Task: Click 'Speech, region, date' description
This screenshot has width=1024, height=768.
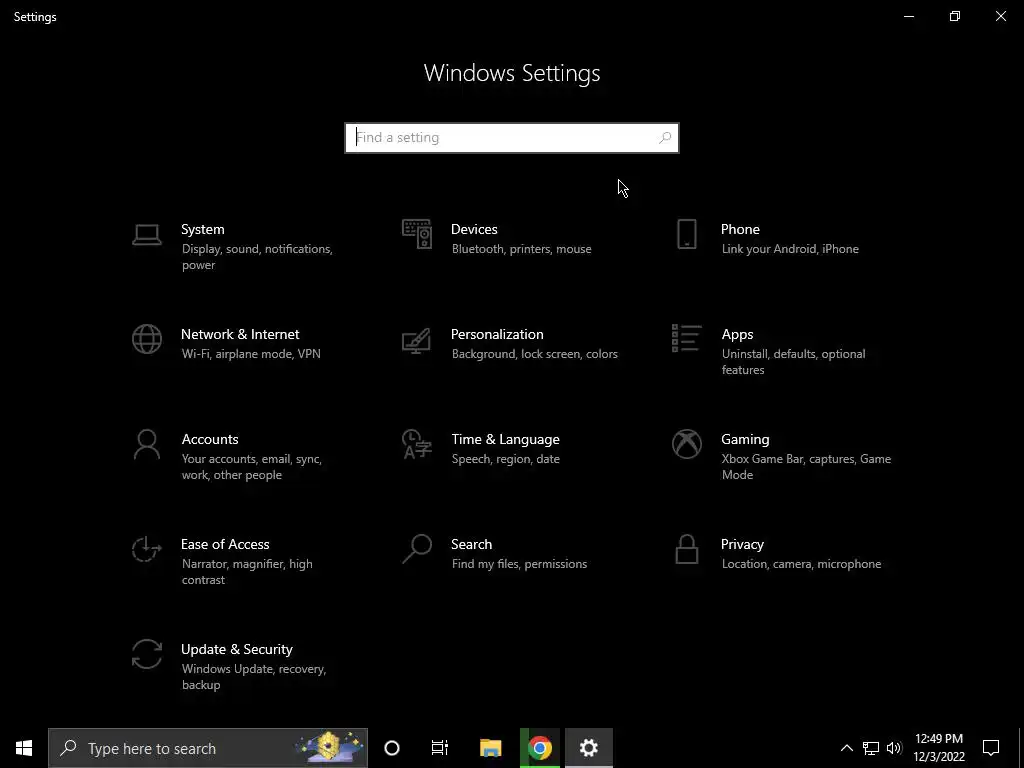Action: 505,459
